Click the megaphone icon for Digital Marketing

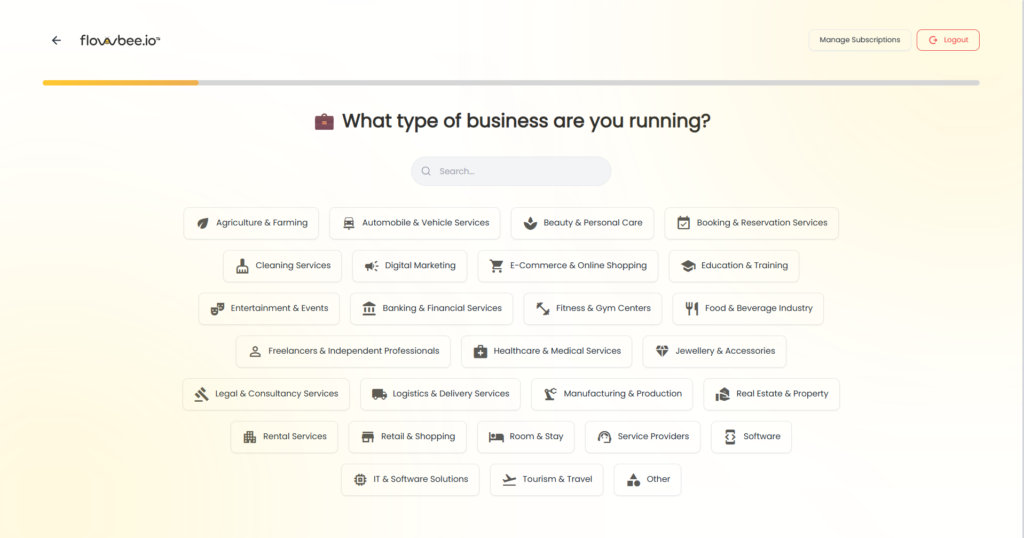[x=372, y=266]
